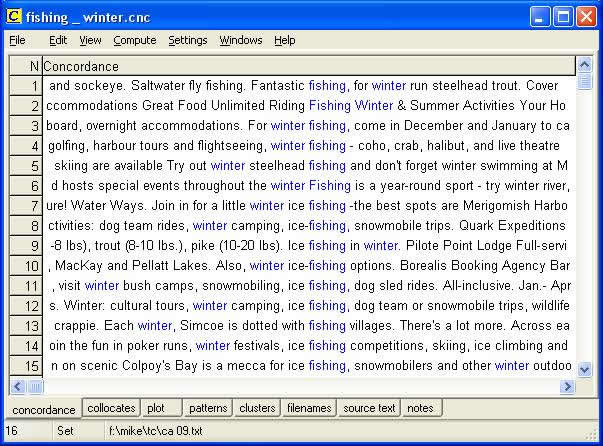
Task: Switch to the clusters tab
Action: coord(257,408)
